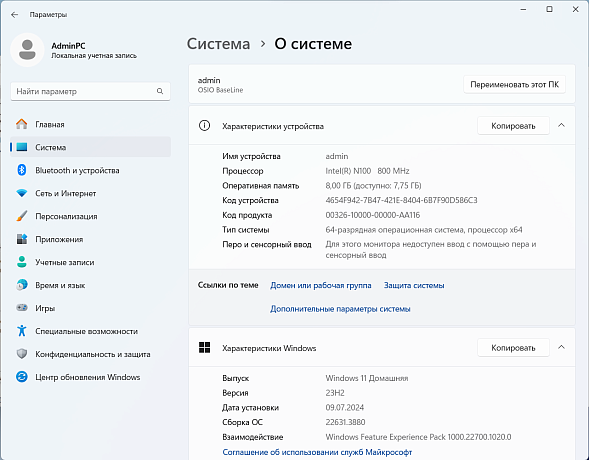The width and height of the screenshot is (589, 460).
Task: Go back with the arrow icon
Action: (x=14, y=15)
